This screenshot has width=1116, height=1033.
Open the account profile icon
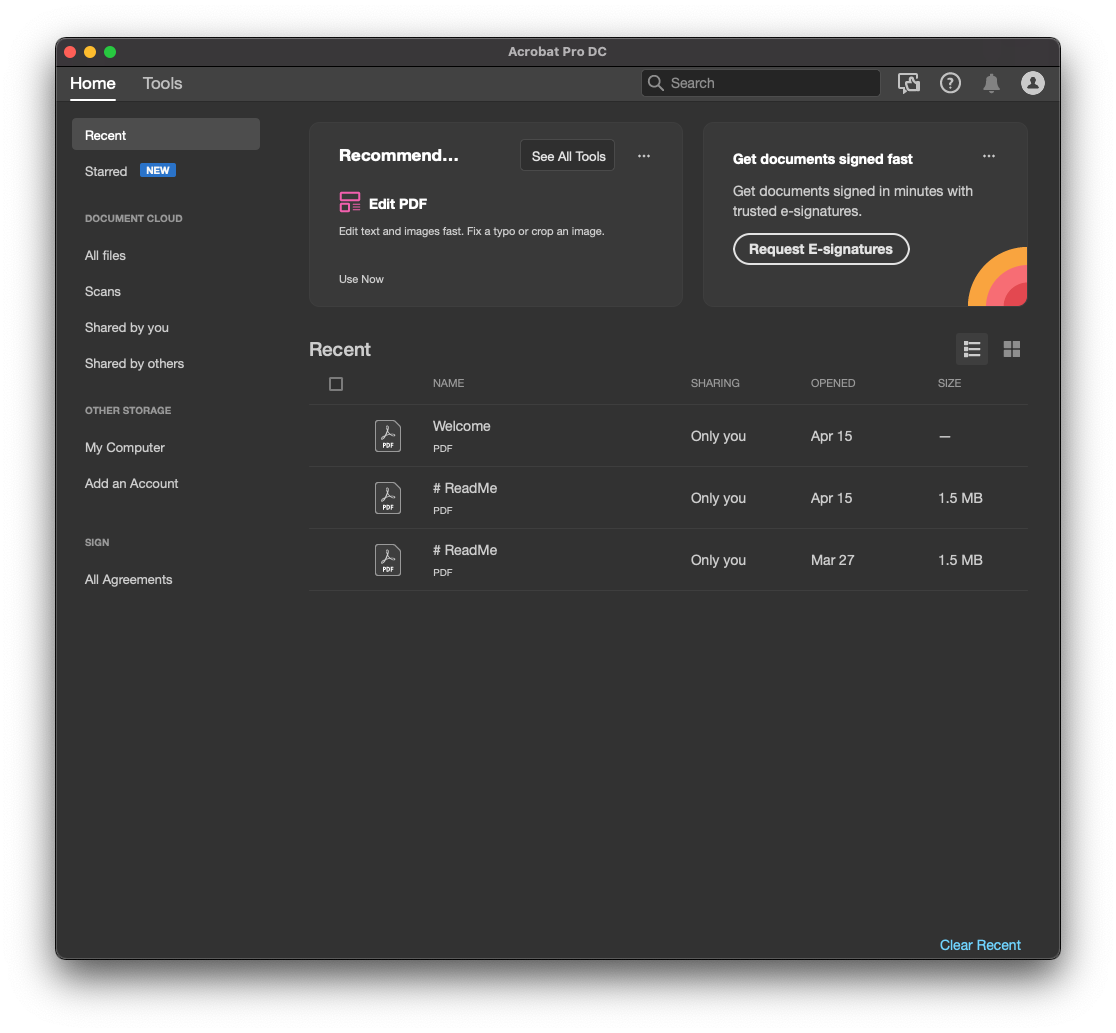click(x=1033, y=83)
